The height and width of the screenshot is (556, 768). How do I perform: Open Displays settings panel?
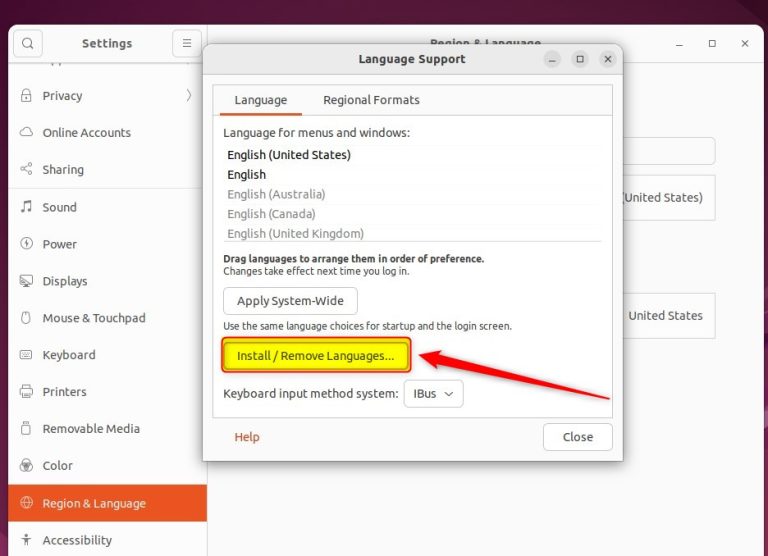pos(107,281)
